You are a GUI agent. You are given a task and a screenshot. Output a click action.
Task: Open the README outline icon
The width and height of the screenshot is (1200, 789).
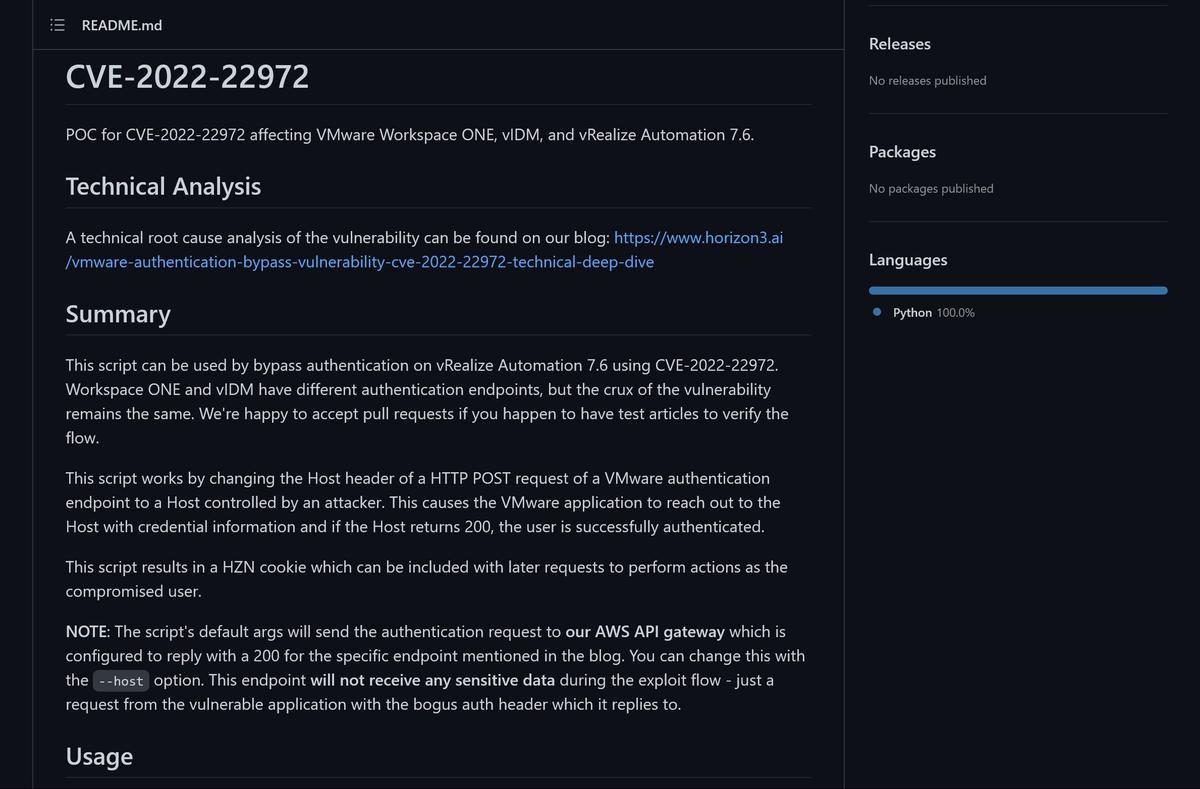click(58, 25)
